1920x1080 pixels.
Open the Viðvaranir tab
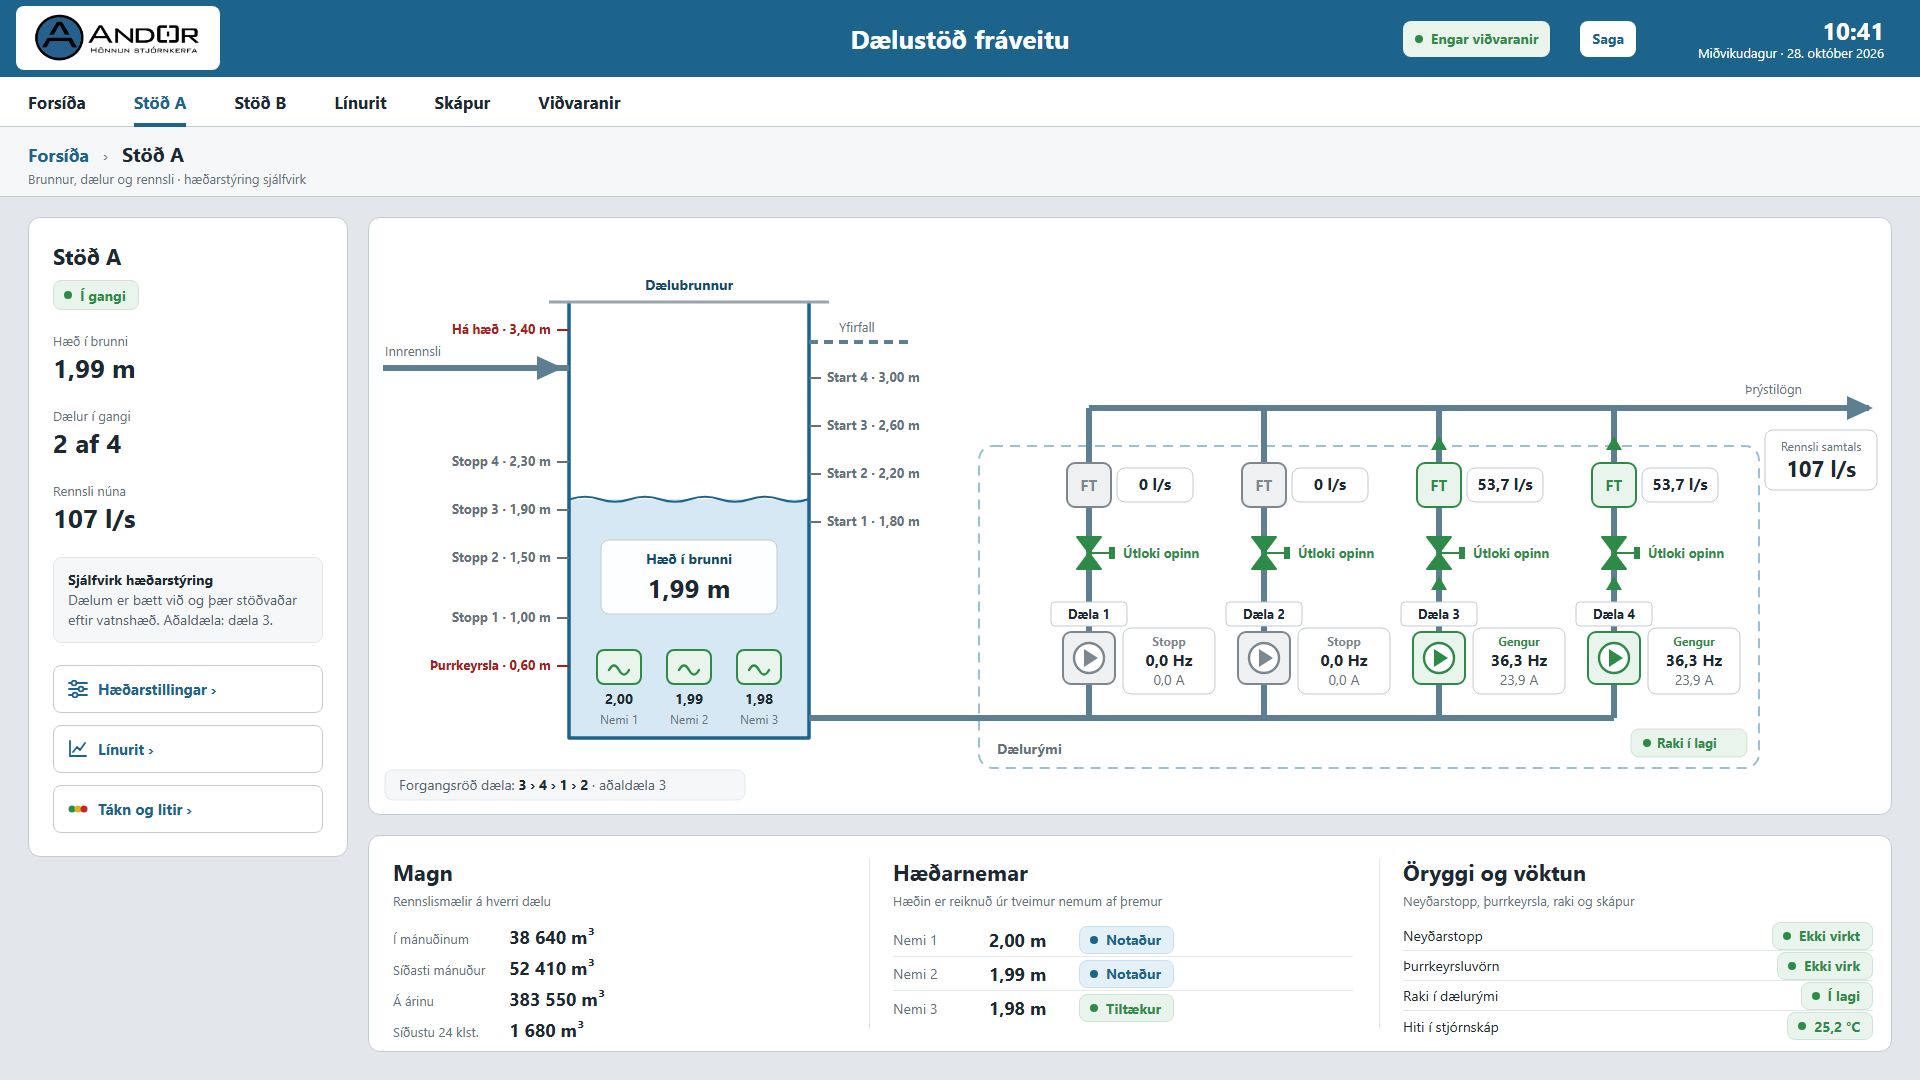click(579, 103)
